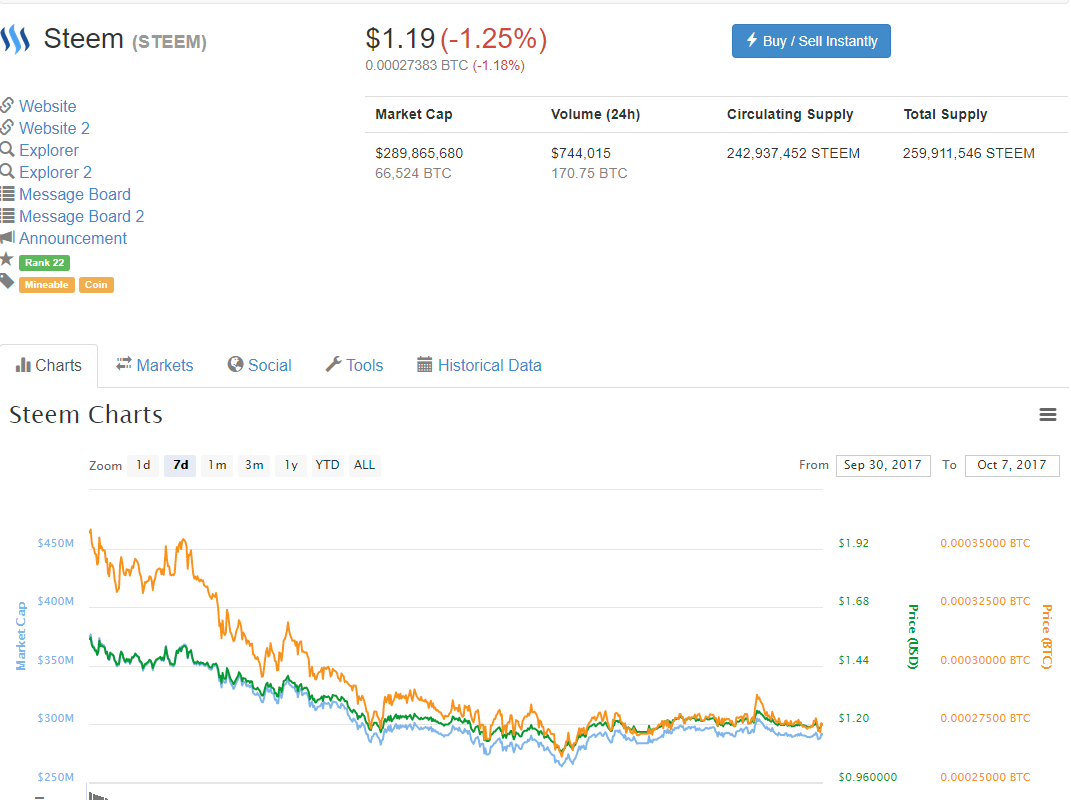Click the star icon next to Rank 22
Screen dimensions: 1071x800
(7, 259)
